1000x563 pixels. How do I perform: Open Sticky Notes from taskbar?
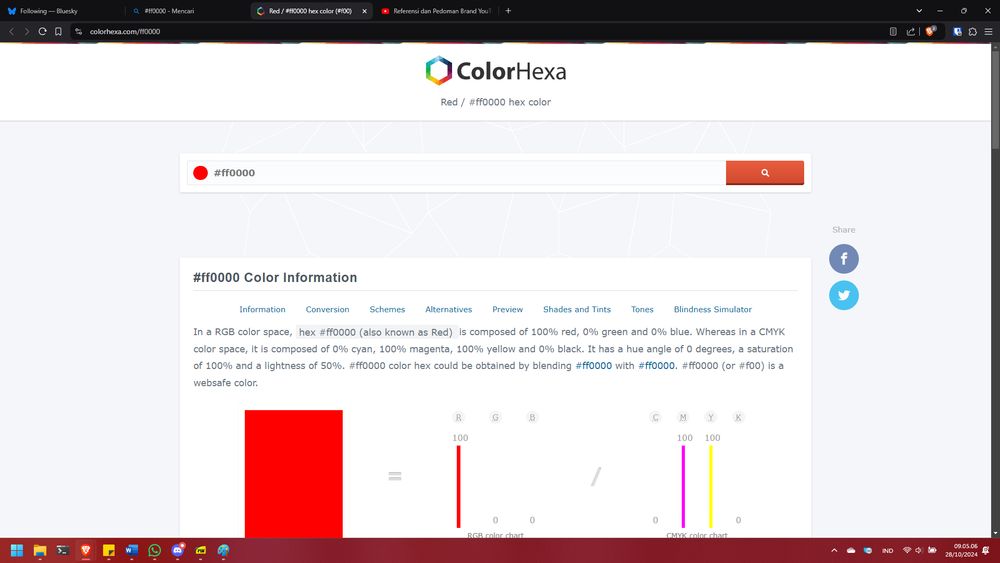pyautogui.click(x=109, y=550)
